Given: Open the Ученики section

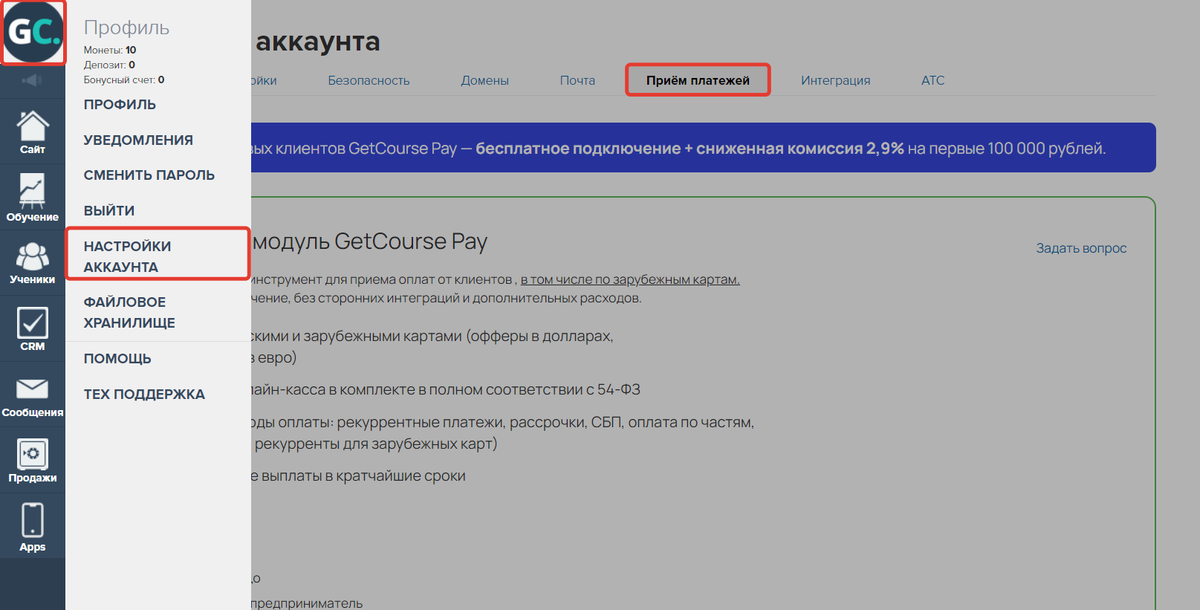Looking at the screenshot, I should [x=33, y=263].
